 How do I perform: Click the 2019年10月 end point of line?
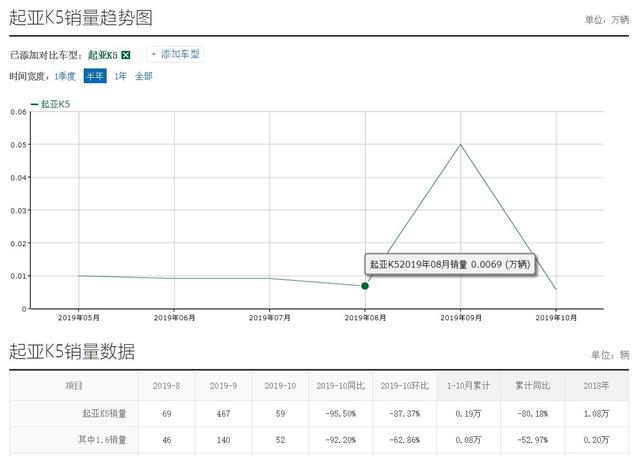556,289
